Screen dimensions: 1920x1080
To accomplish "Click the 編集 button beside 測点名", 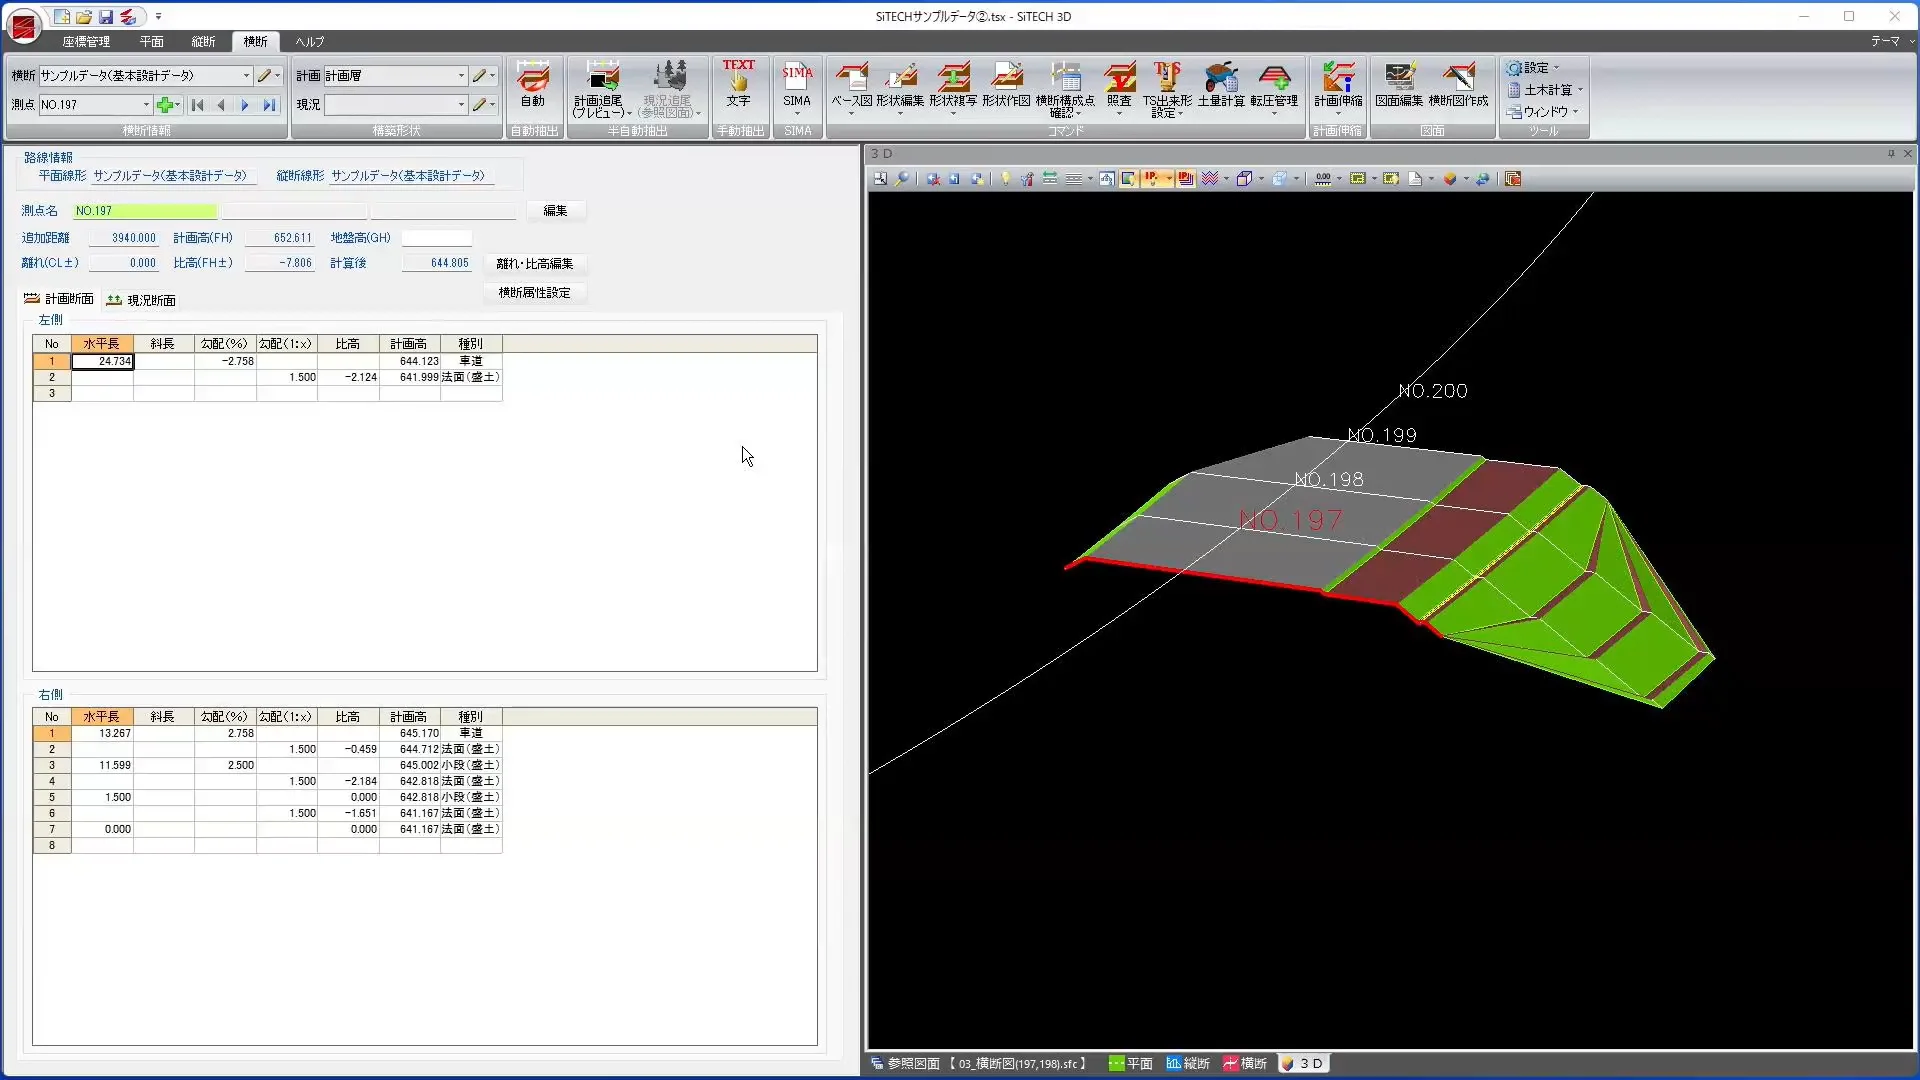I will tap(555, 211).
